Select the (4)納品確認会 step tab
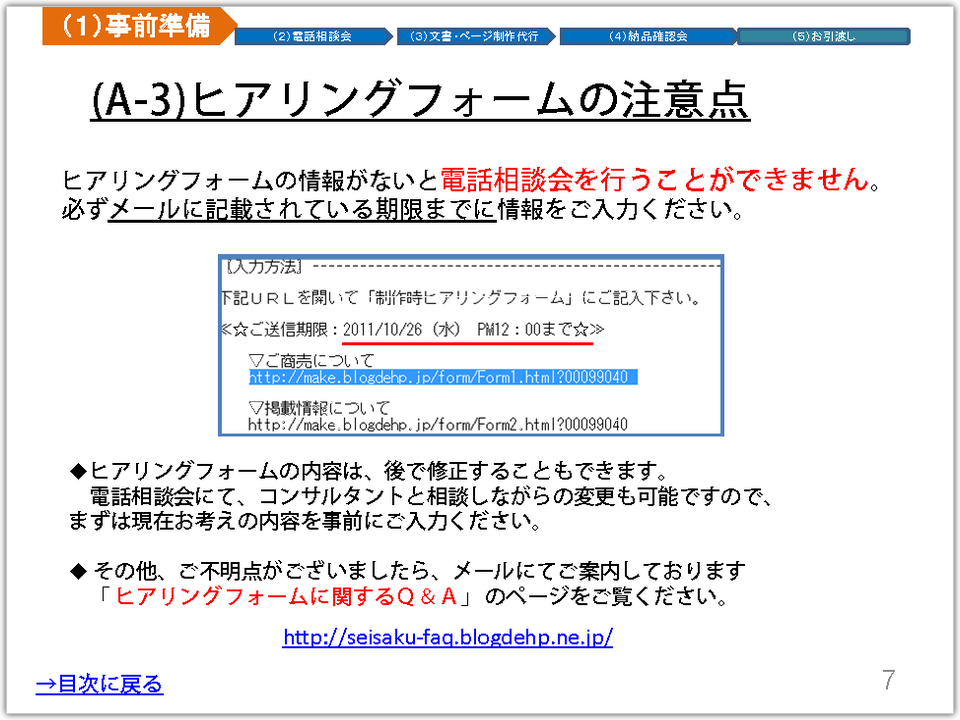 [x=647, y=36]
